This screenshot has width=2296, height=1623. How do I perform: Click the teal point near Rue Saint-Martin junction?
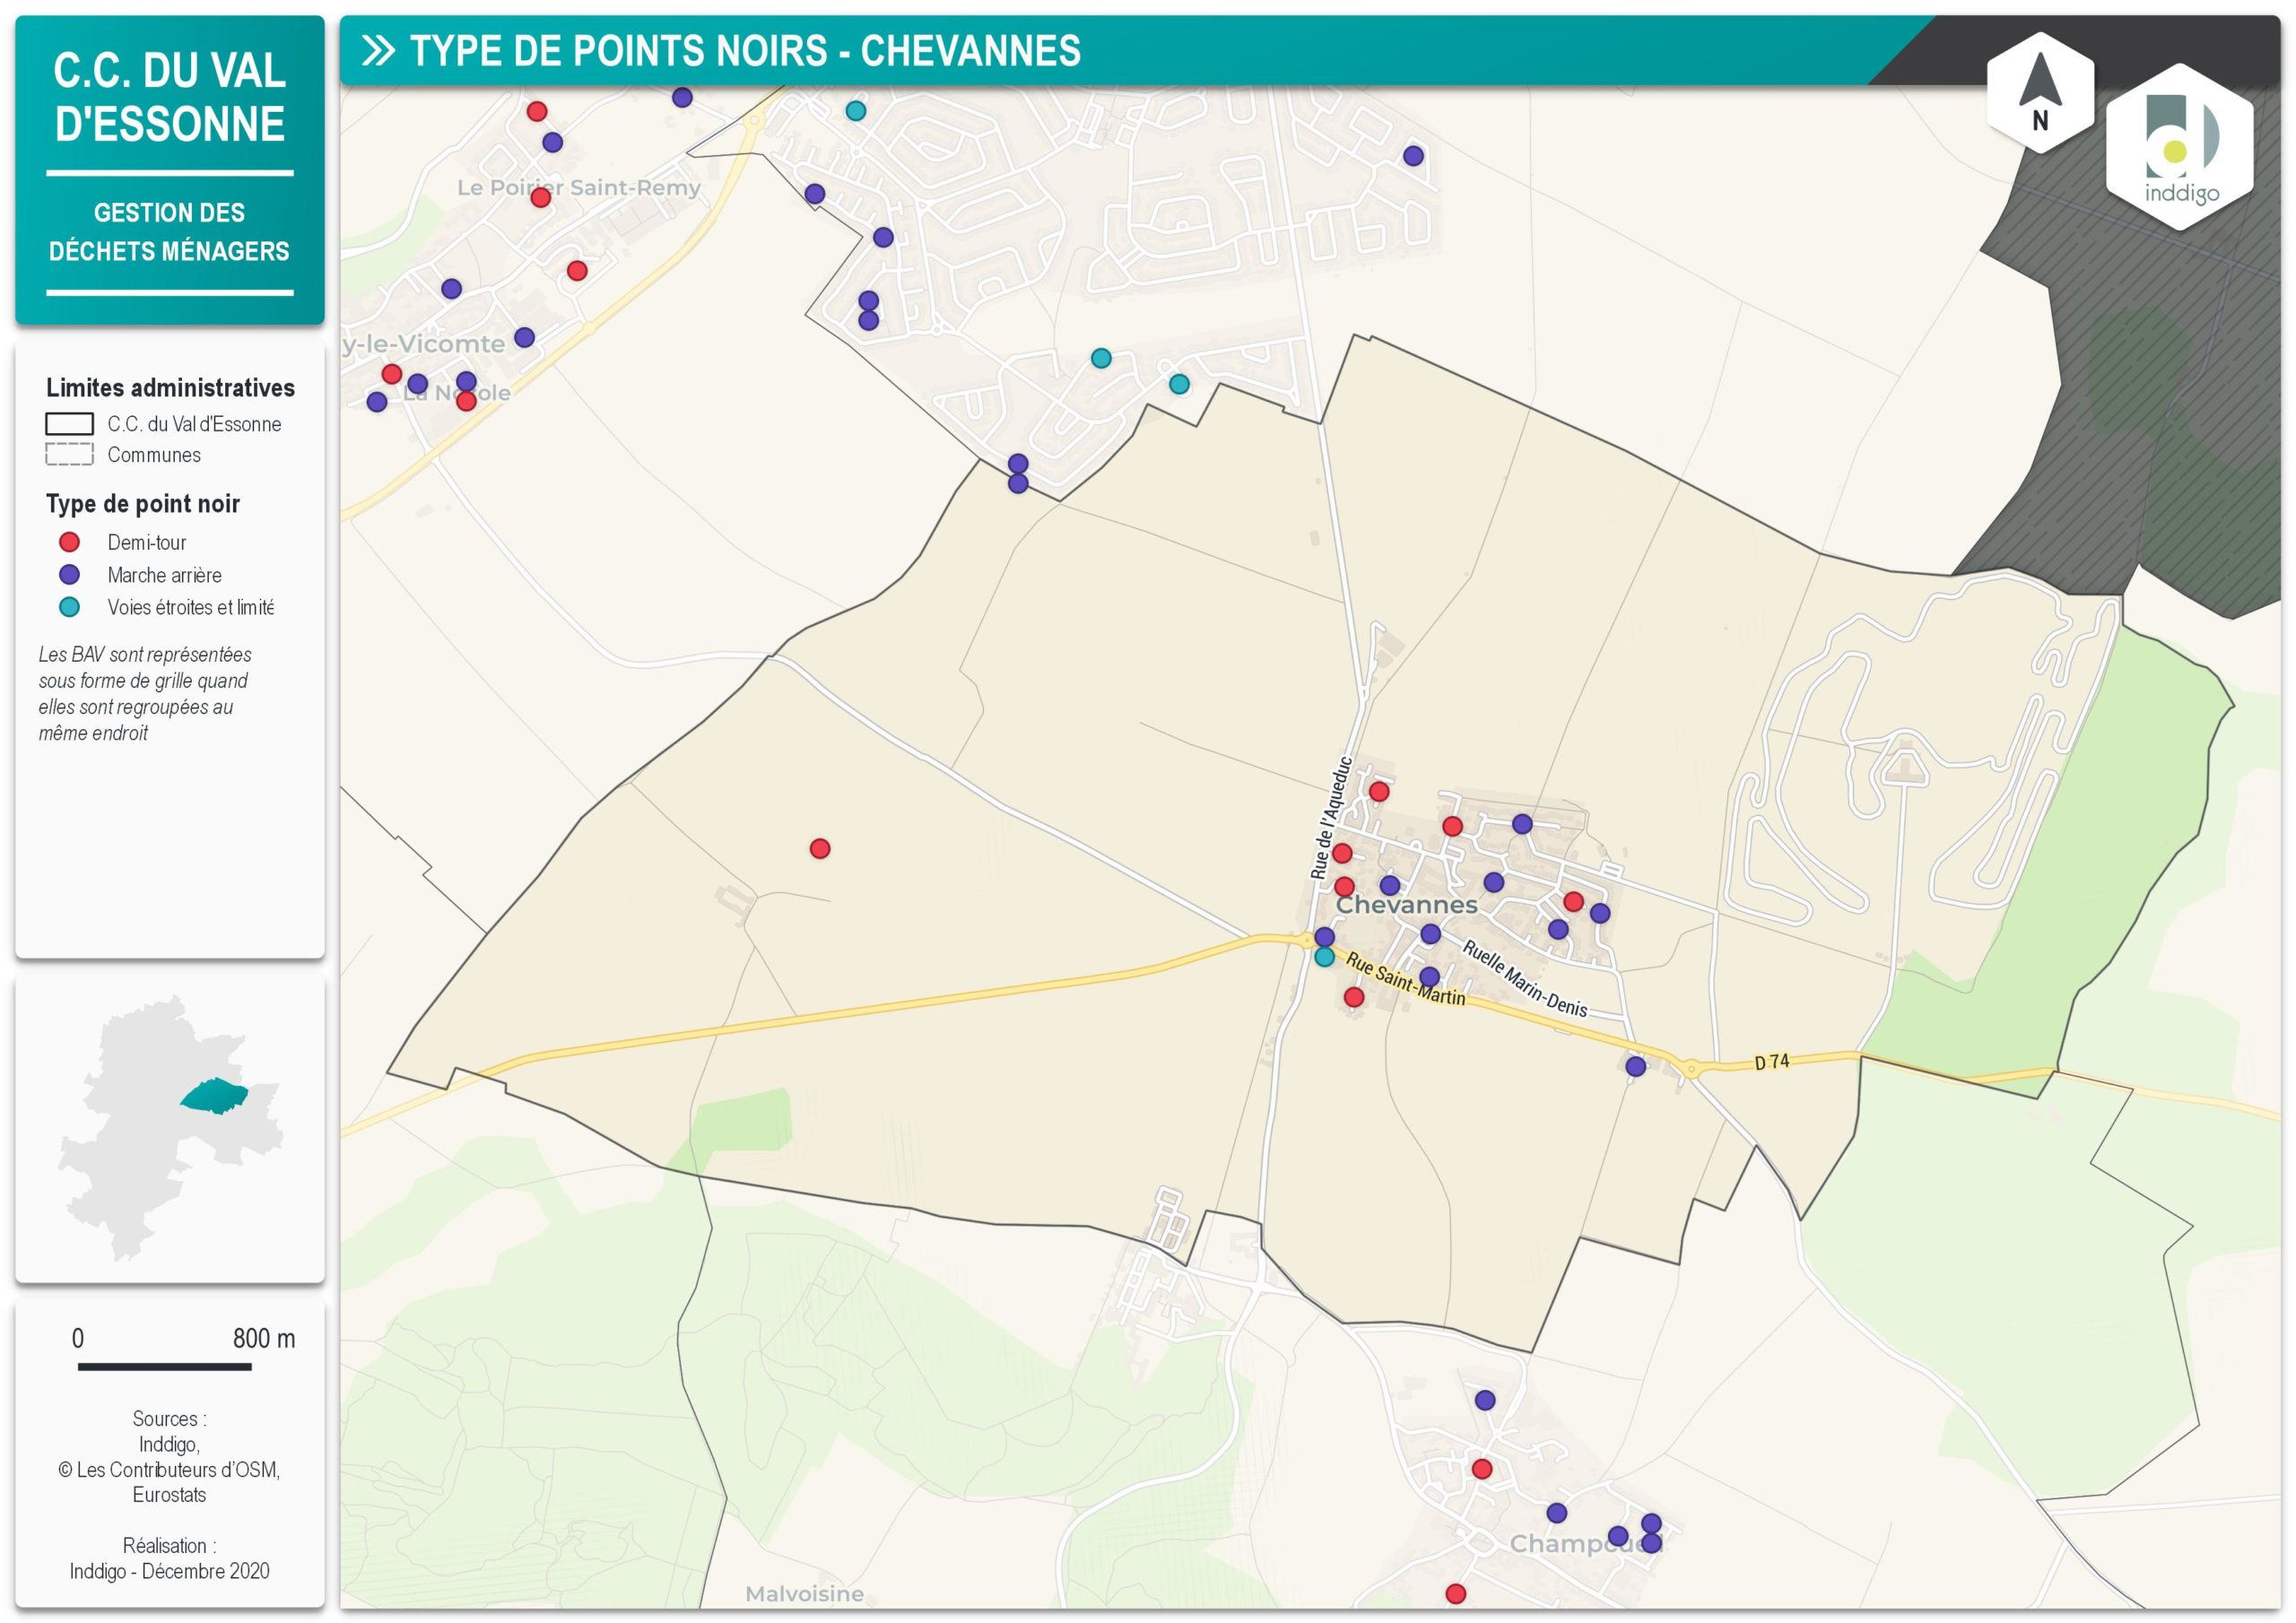point(1324,957)
